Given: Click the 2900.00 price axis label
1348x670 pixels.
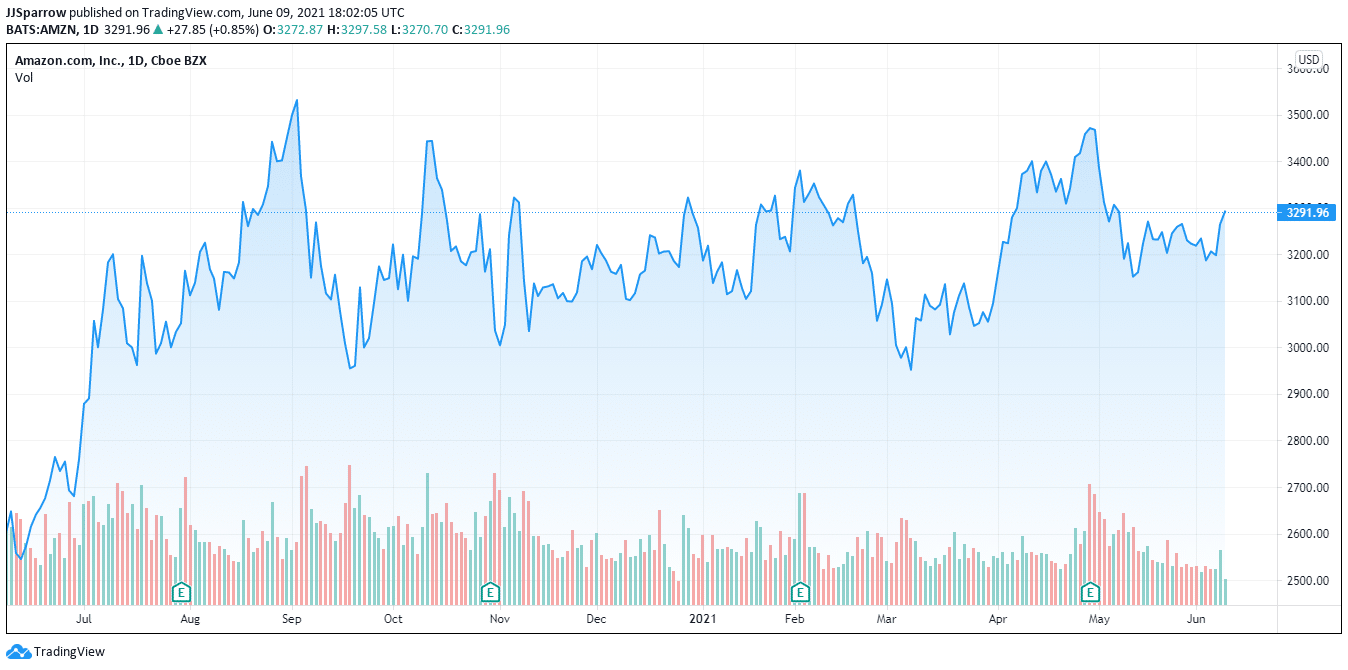Looking at the screenshot, I should 1307,394.
